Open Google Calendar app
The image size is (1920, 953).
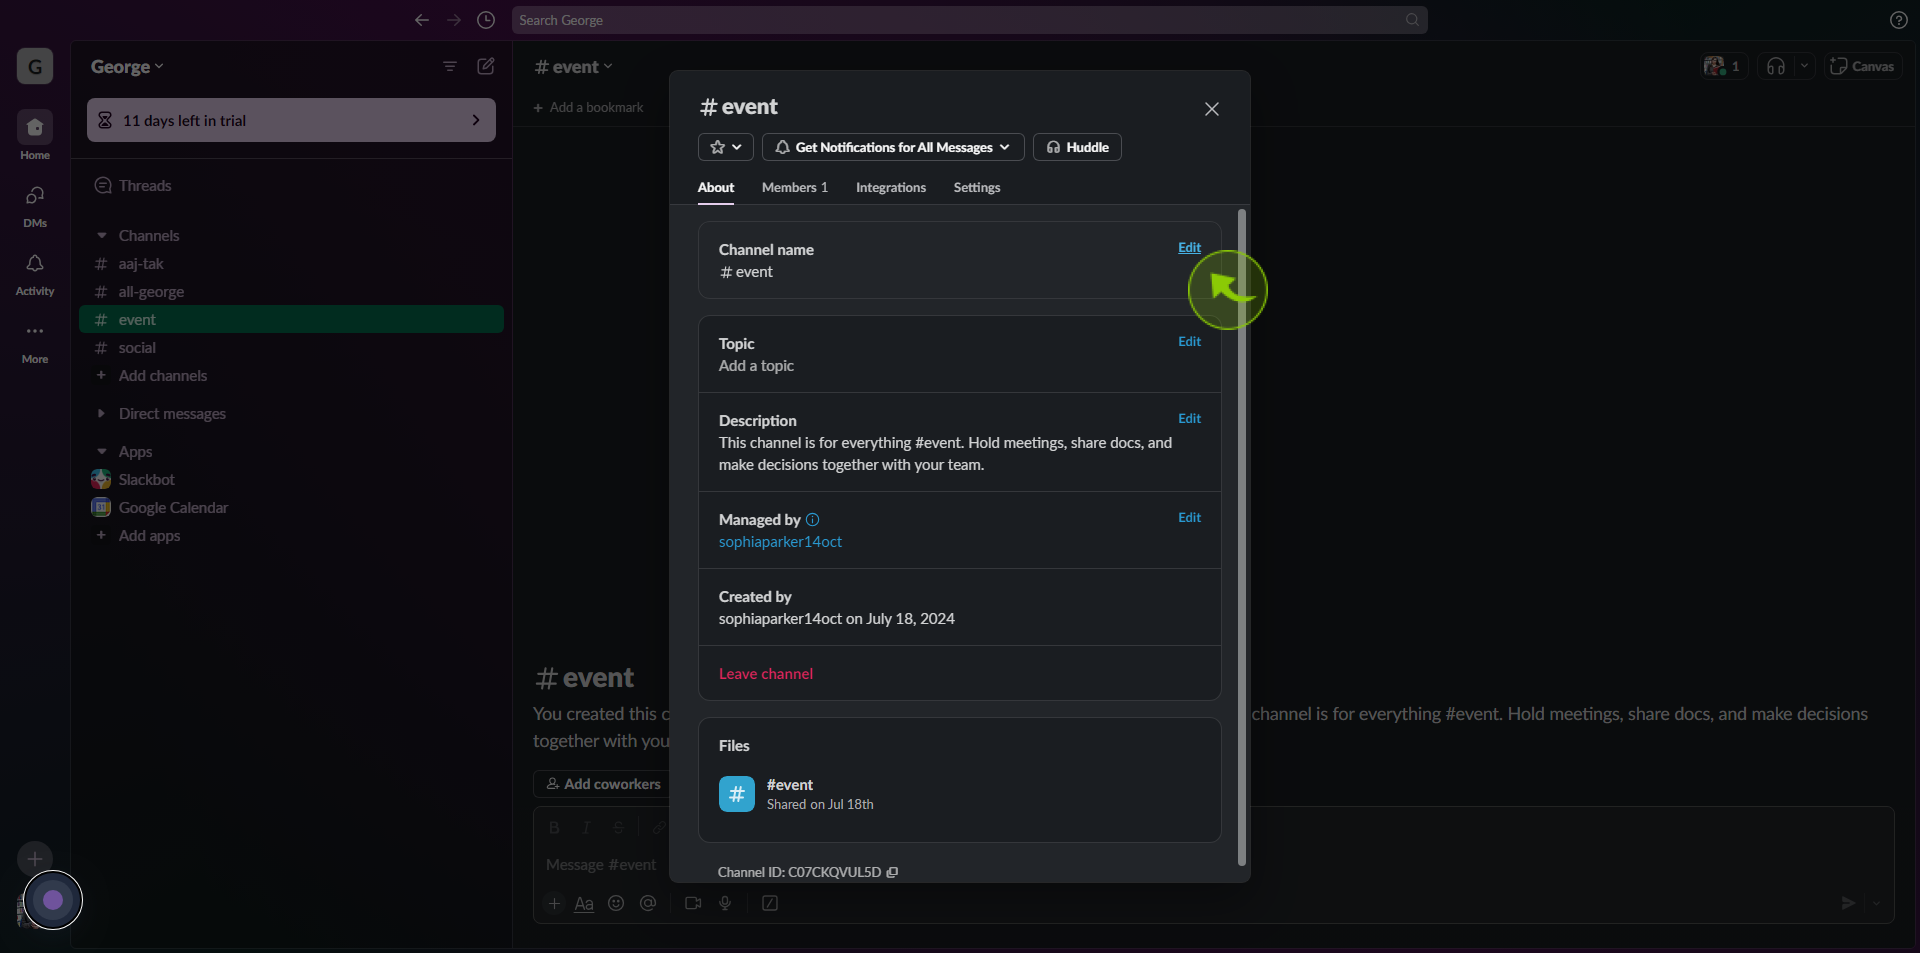coord(291,508)
